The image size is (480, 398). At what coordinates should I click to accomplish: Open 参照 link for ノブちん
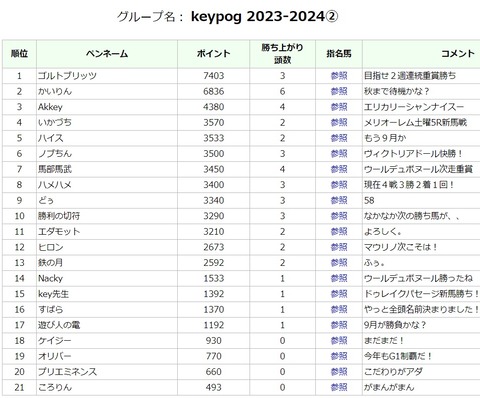coord(339,154)
